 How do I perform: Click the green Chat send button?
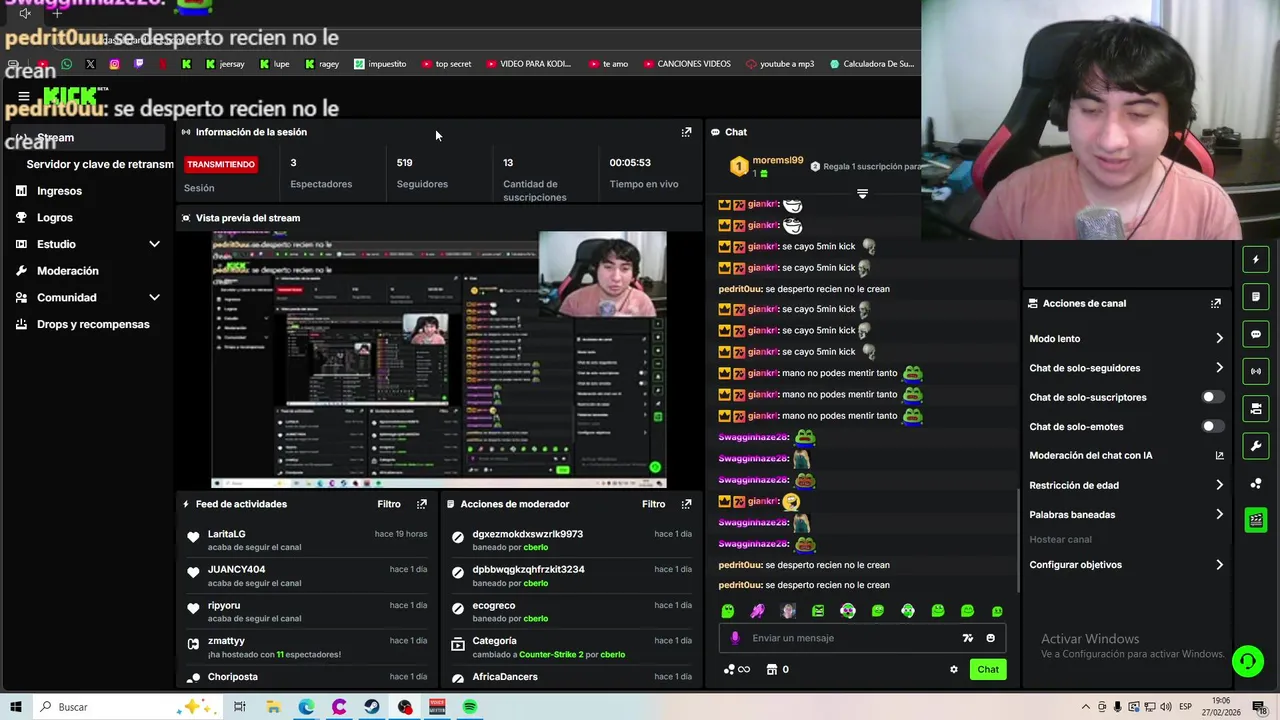pyautogui.click(x=988, y=670)
